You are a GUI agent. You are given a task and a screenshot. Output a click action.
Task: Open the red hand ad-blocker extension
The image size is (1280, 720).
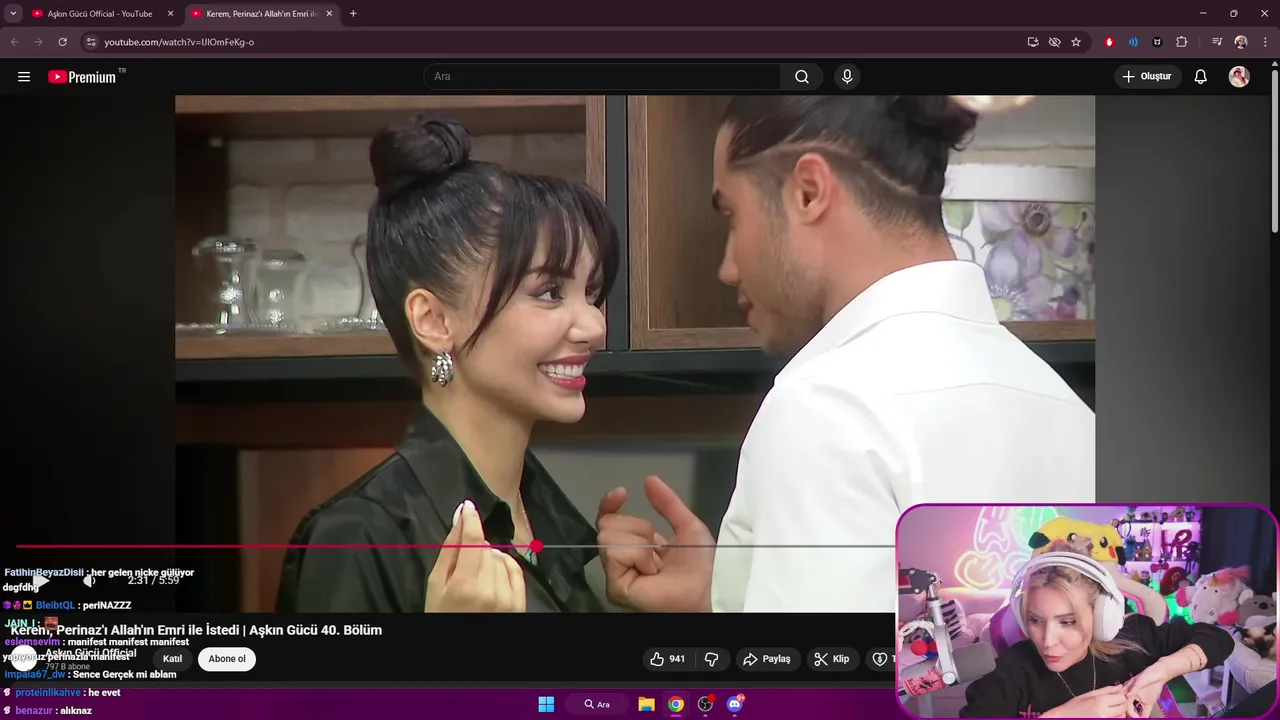[1109, 42]
